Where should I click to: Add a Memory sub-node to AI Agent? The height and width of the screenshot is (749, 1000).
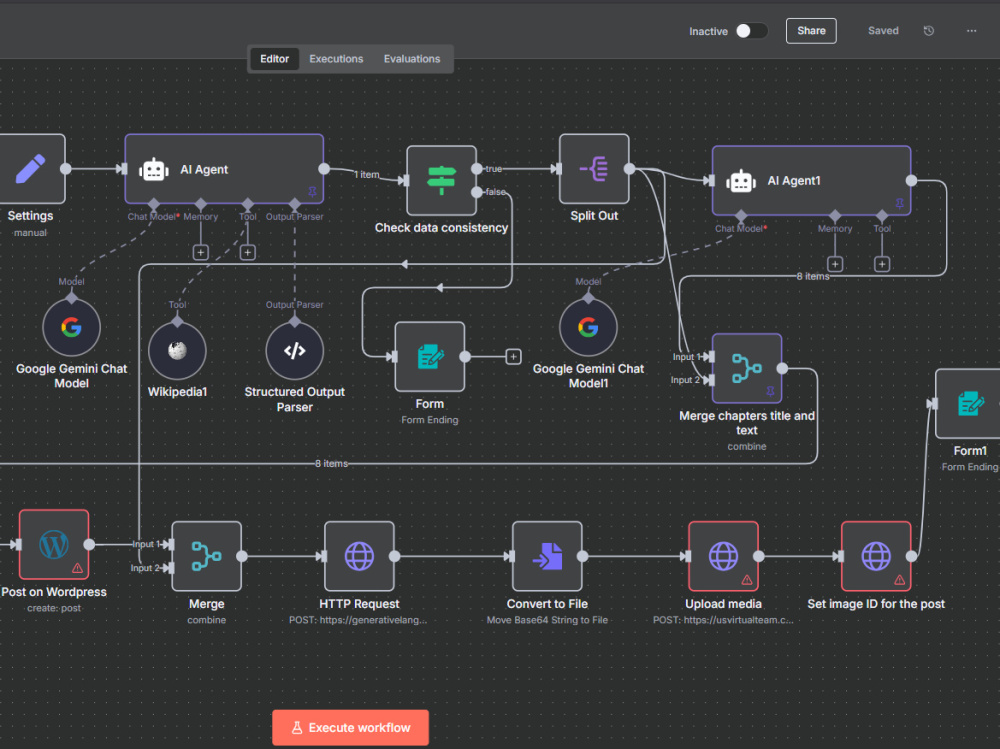click(201, 253)
